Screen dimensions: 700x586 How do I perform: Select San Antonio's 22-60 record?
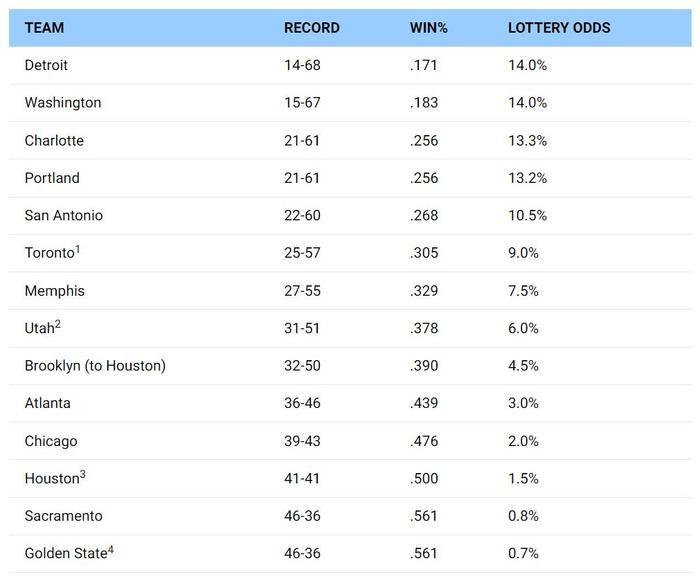pyautogui.click(x=302, y=216)
